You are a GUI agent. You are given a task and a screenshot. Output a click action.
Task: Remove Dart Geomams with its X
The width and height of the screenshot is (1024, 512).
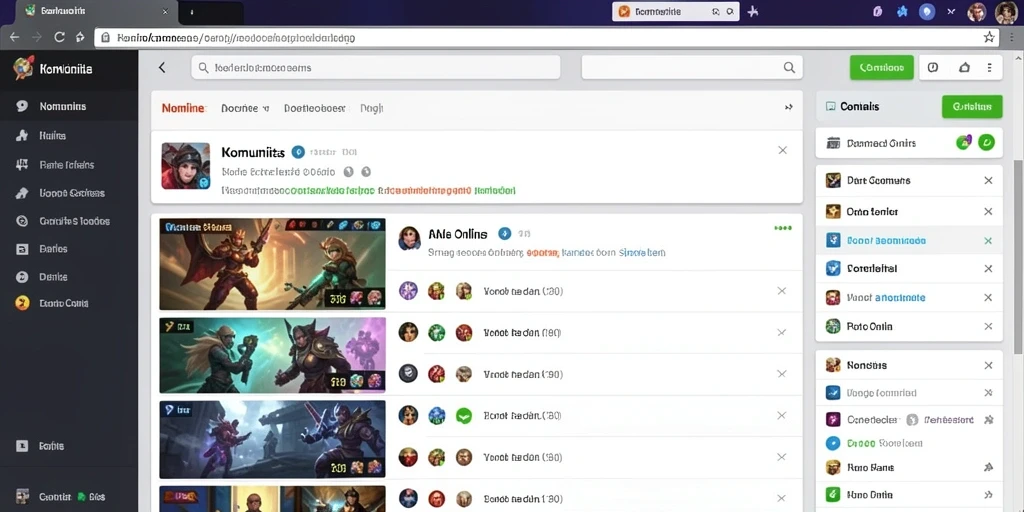[x=988, y=181]
